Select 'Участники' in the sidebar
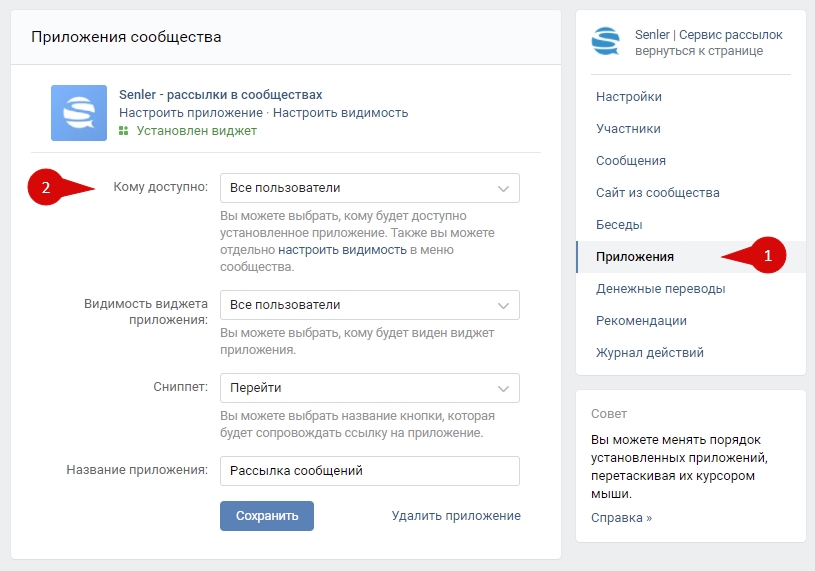The height and width of the screenshot is (571, 815). tap(628, 129)
